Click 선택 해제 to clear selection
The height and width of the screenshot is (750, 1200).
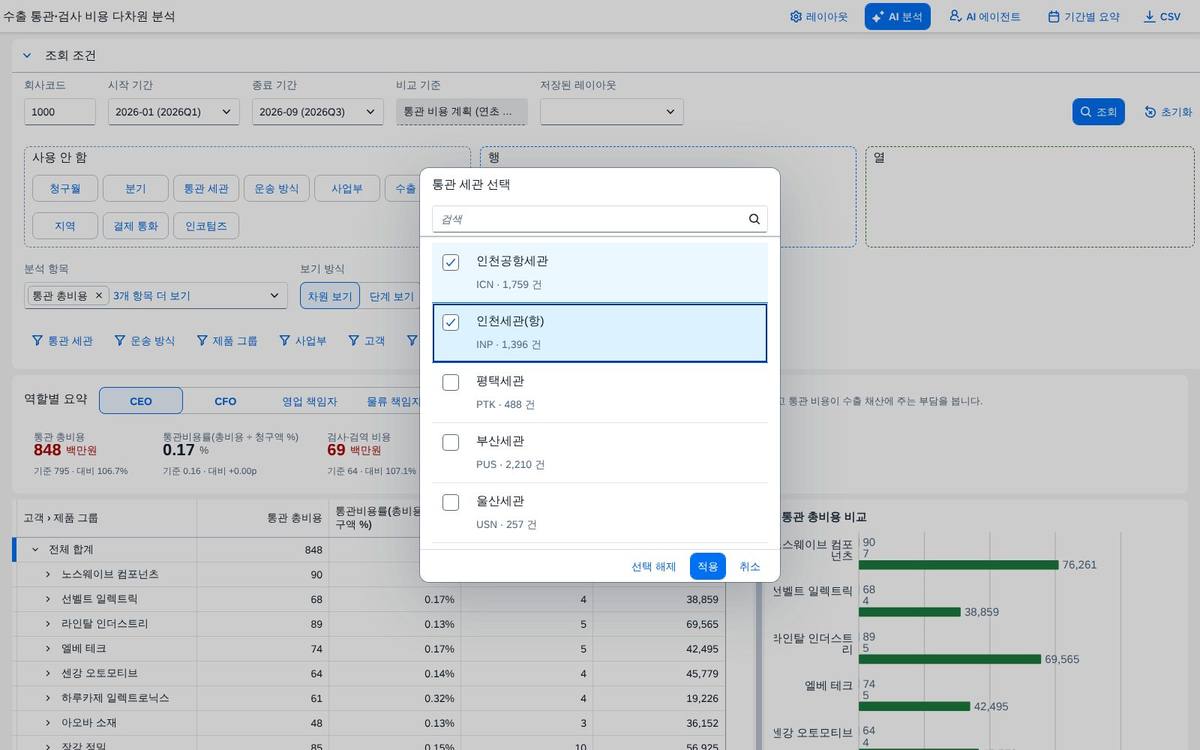[654, 566]
